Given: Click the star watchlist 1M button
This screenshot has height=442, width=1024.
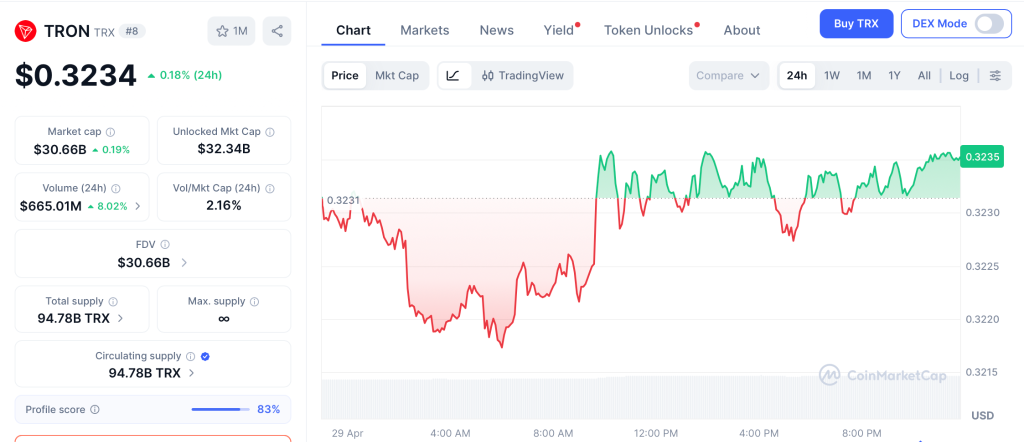Looking at the screenshot, I should [x=231, y=31].
